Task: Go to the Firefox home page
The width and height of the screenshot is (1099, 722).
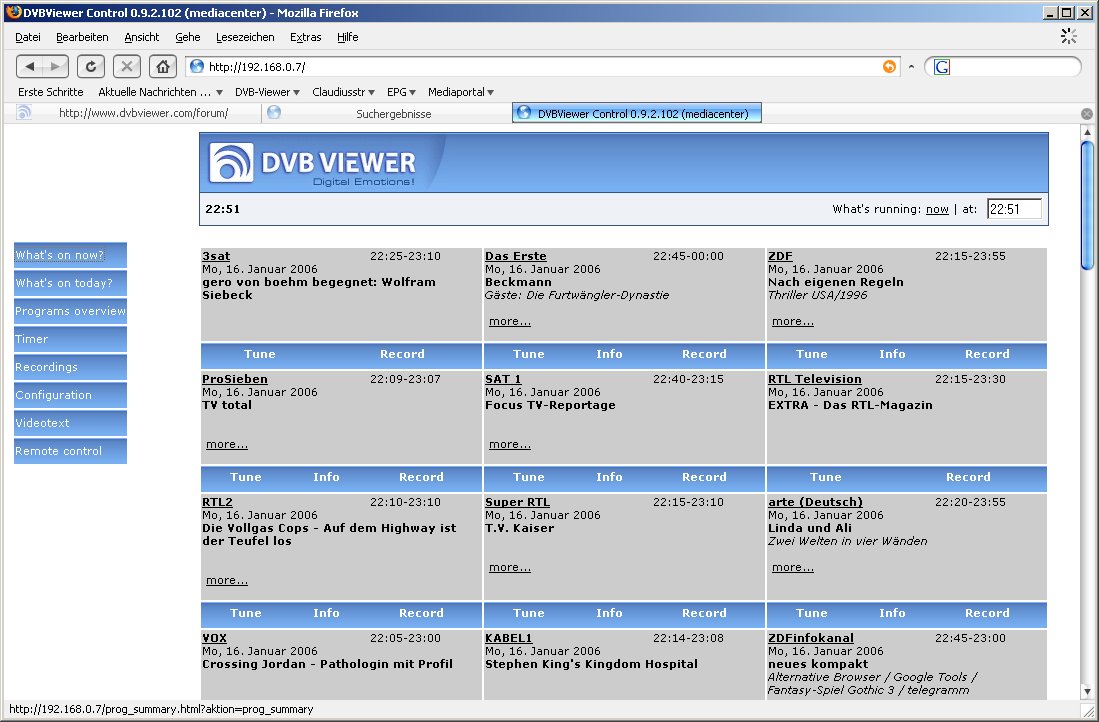Action: click(x=163, y=67)
